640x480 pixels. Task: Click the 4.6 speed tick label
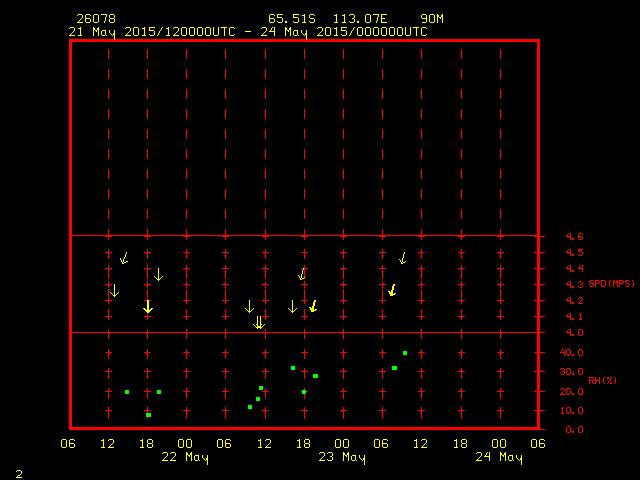coord(573,237)
